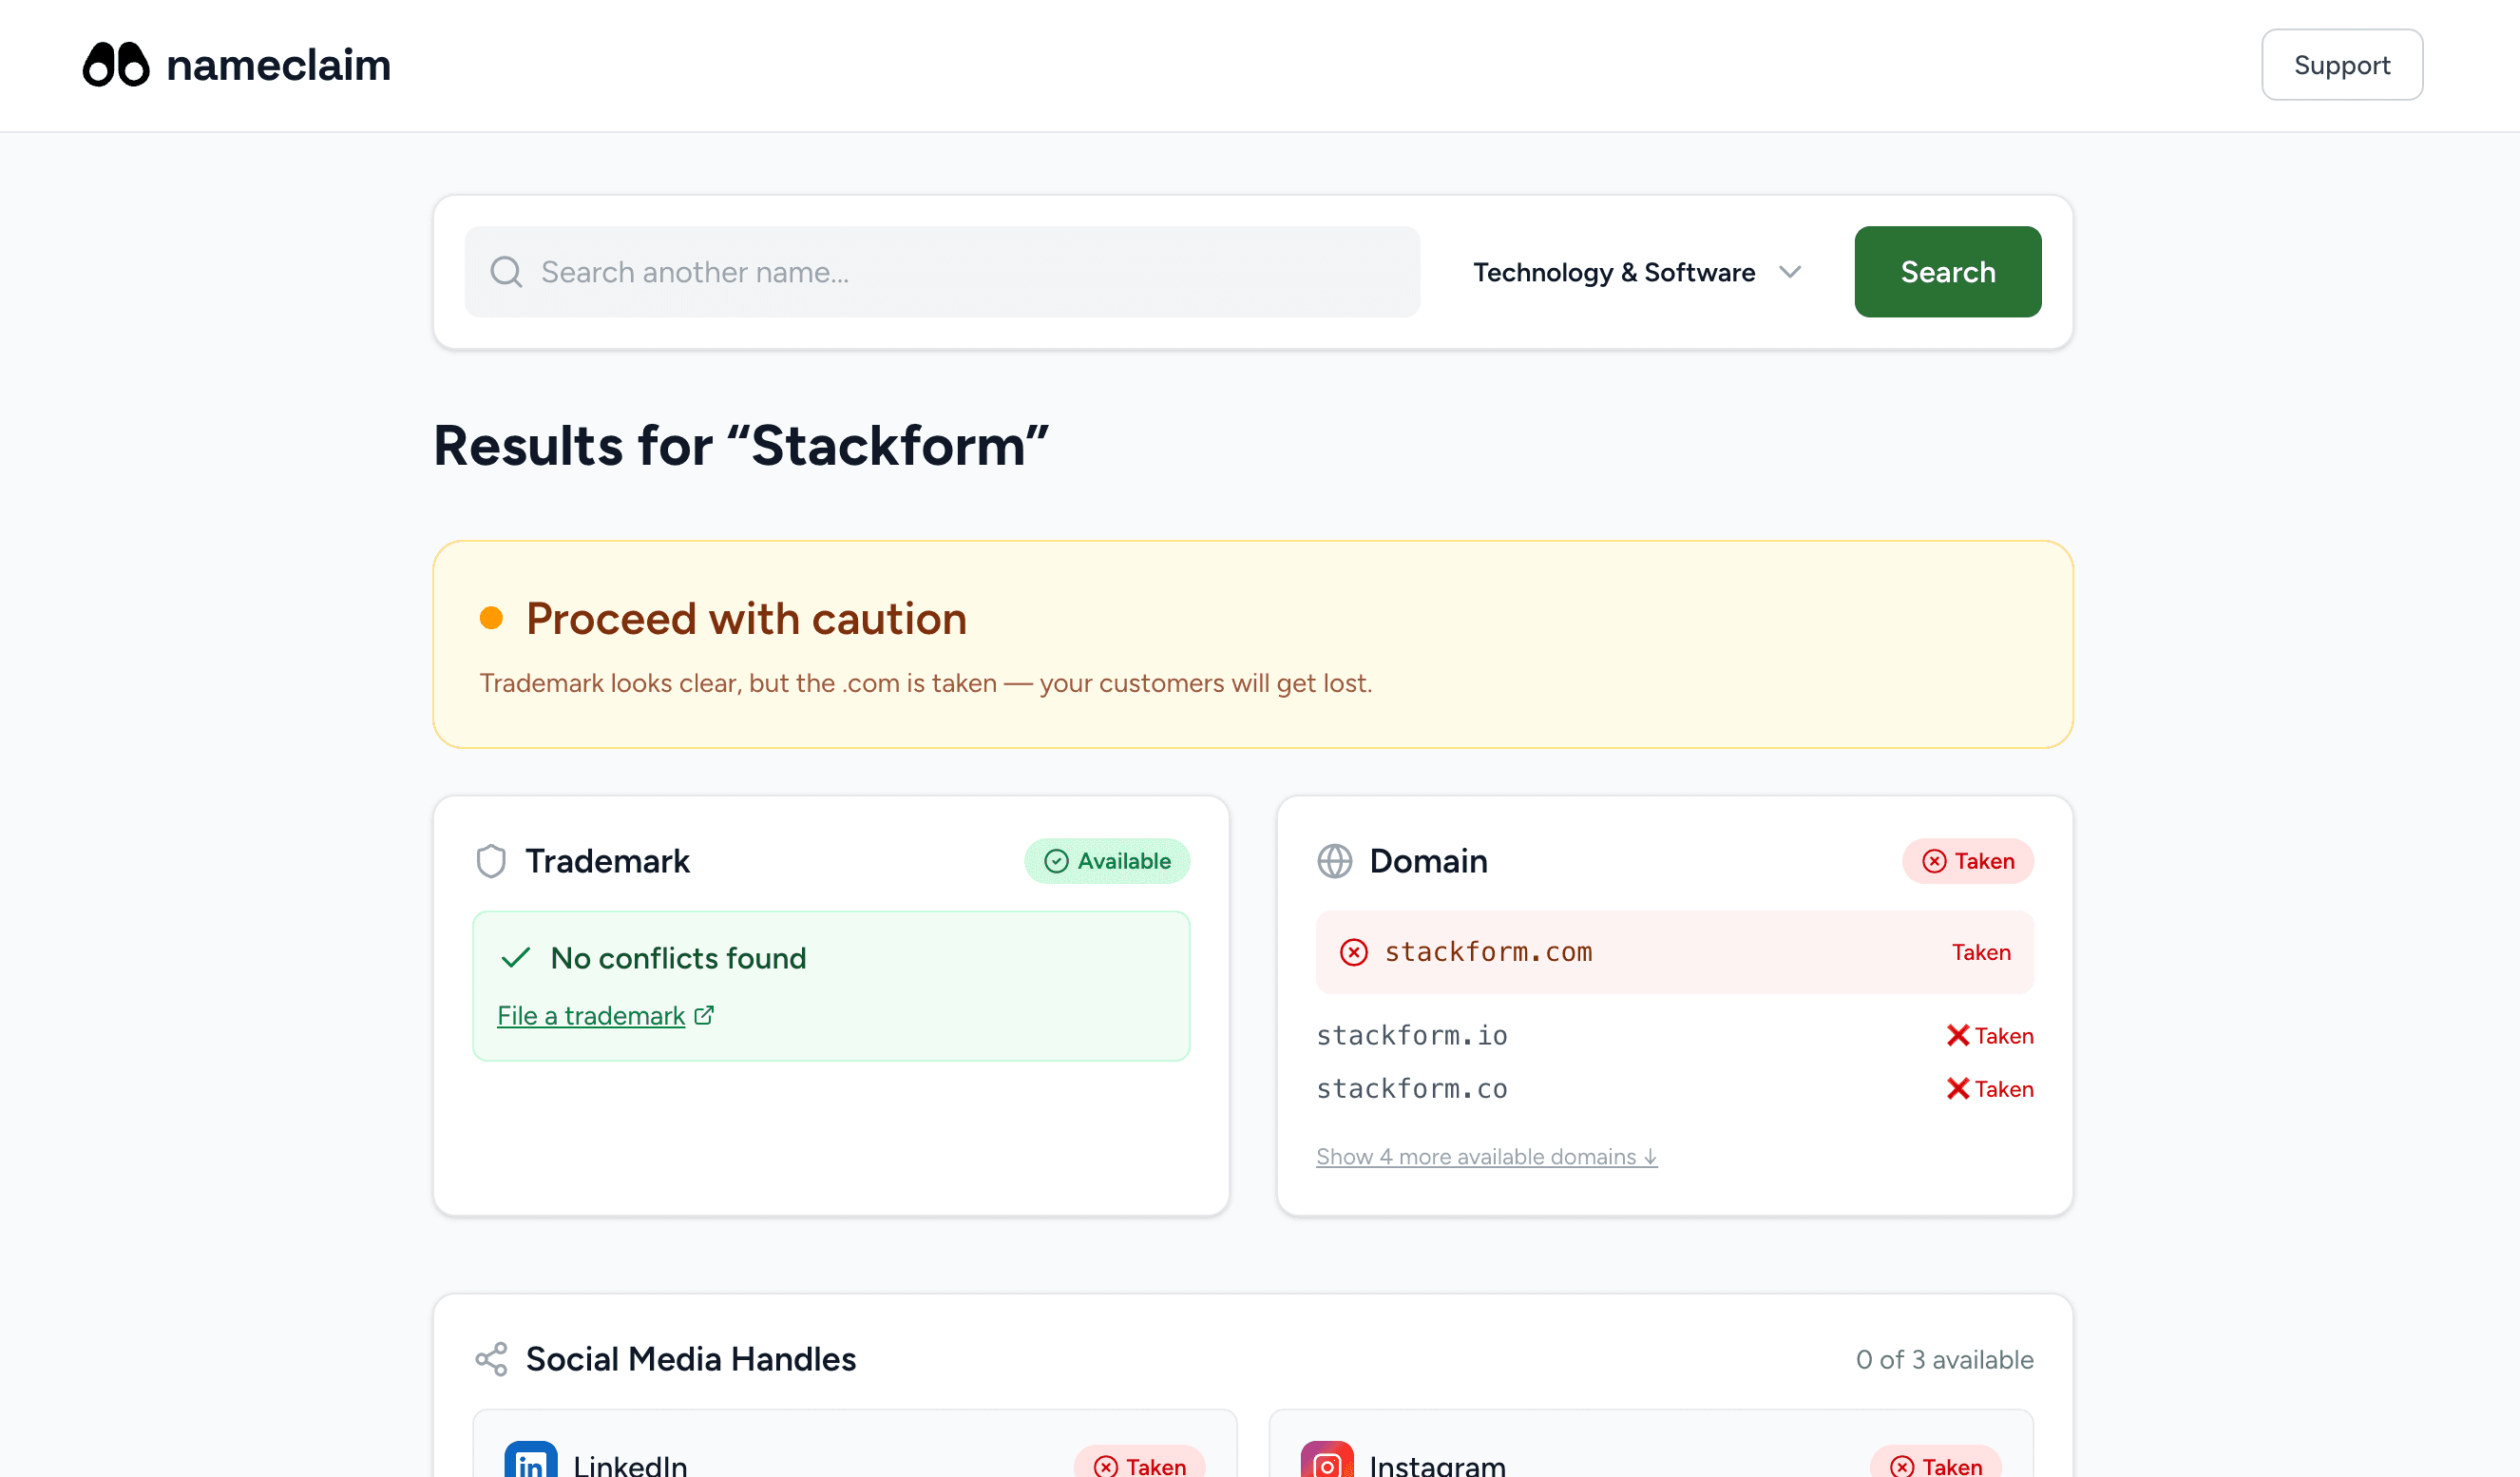Viewport: 2520px width, 1477px height.
Task: Click the Domain card title
Action: tap(1429, 861)
